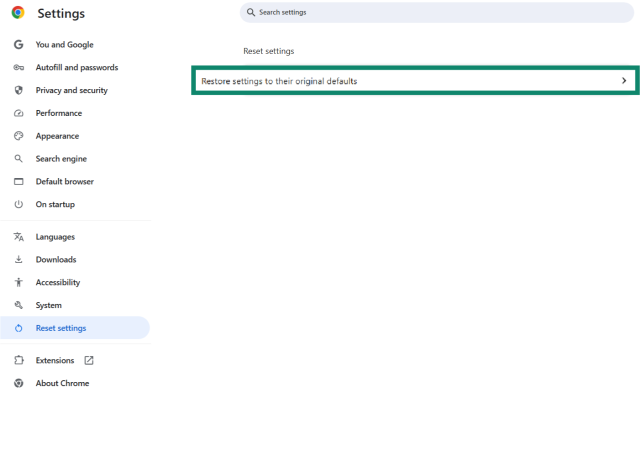Click the external link icon next to Extensions
Viewport: 640px width, 450px height.
tap(89, 361)
